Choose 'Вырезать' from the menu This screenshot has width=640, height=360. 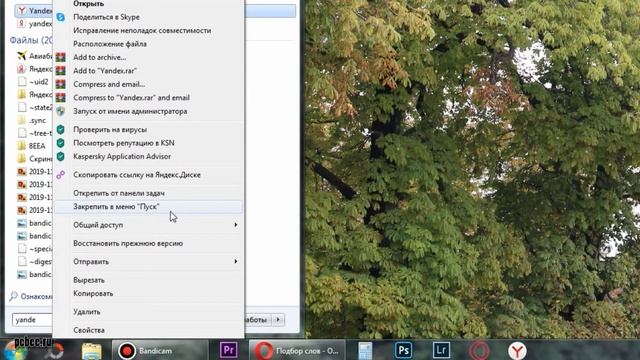[89, 280]
